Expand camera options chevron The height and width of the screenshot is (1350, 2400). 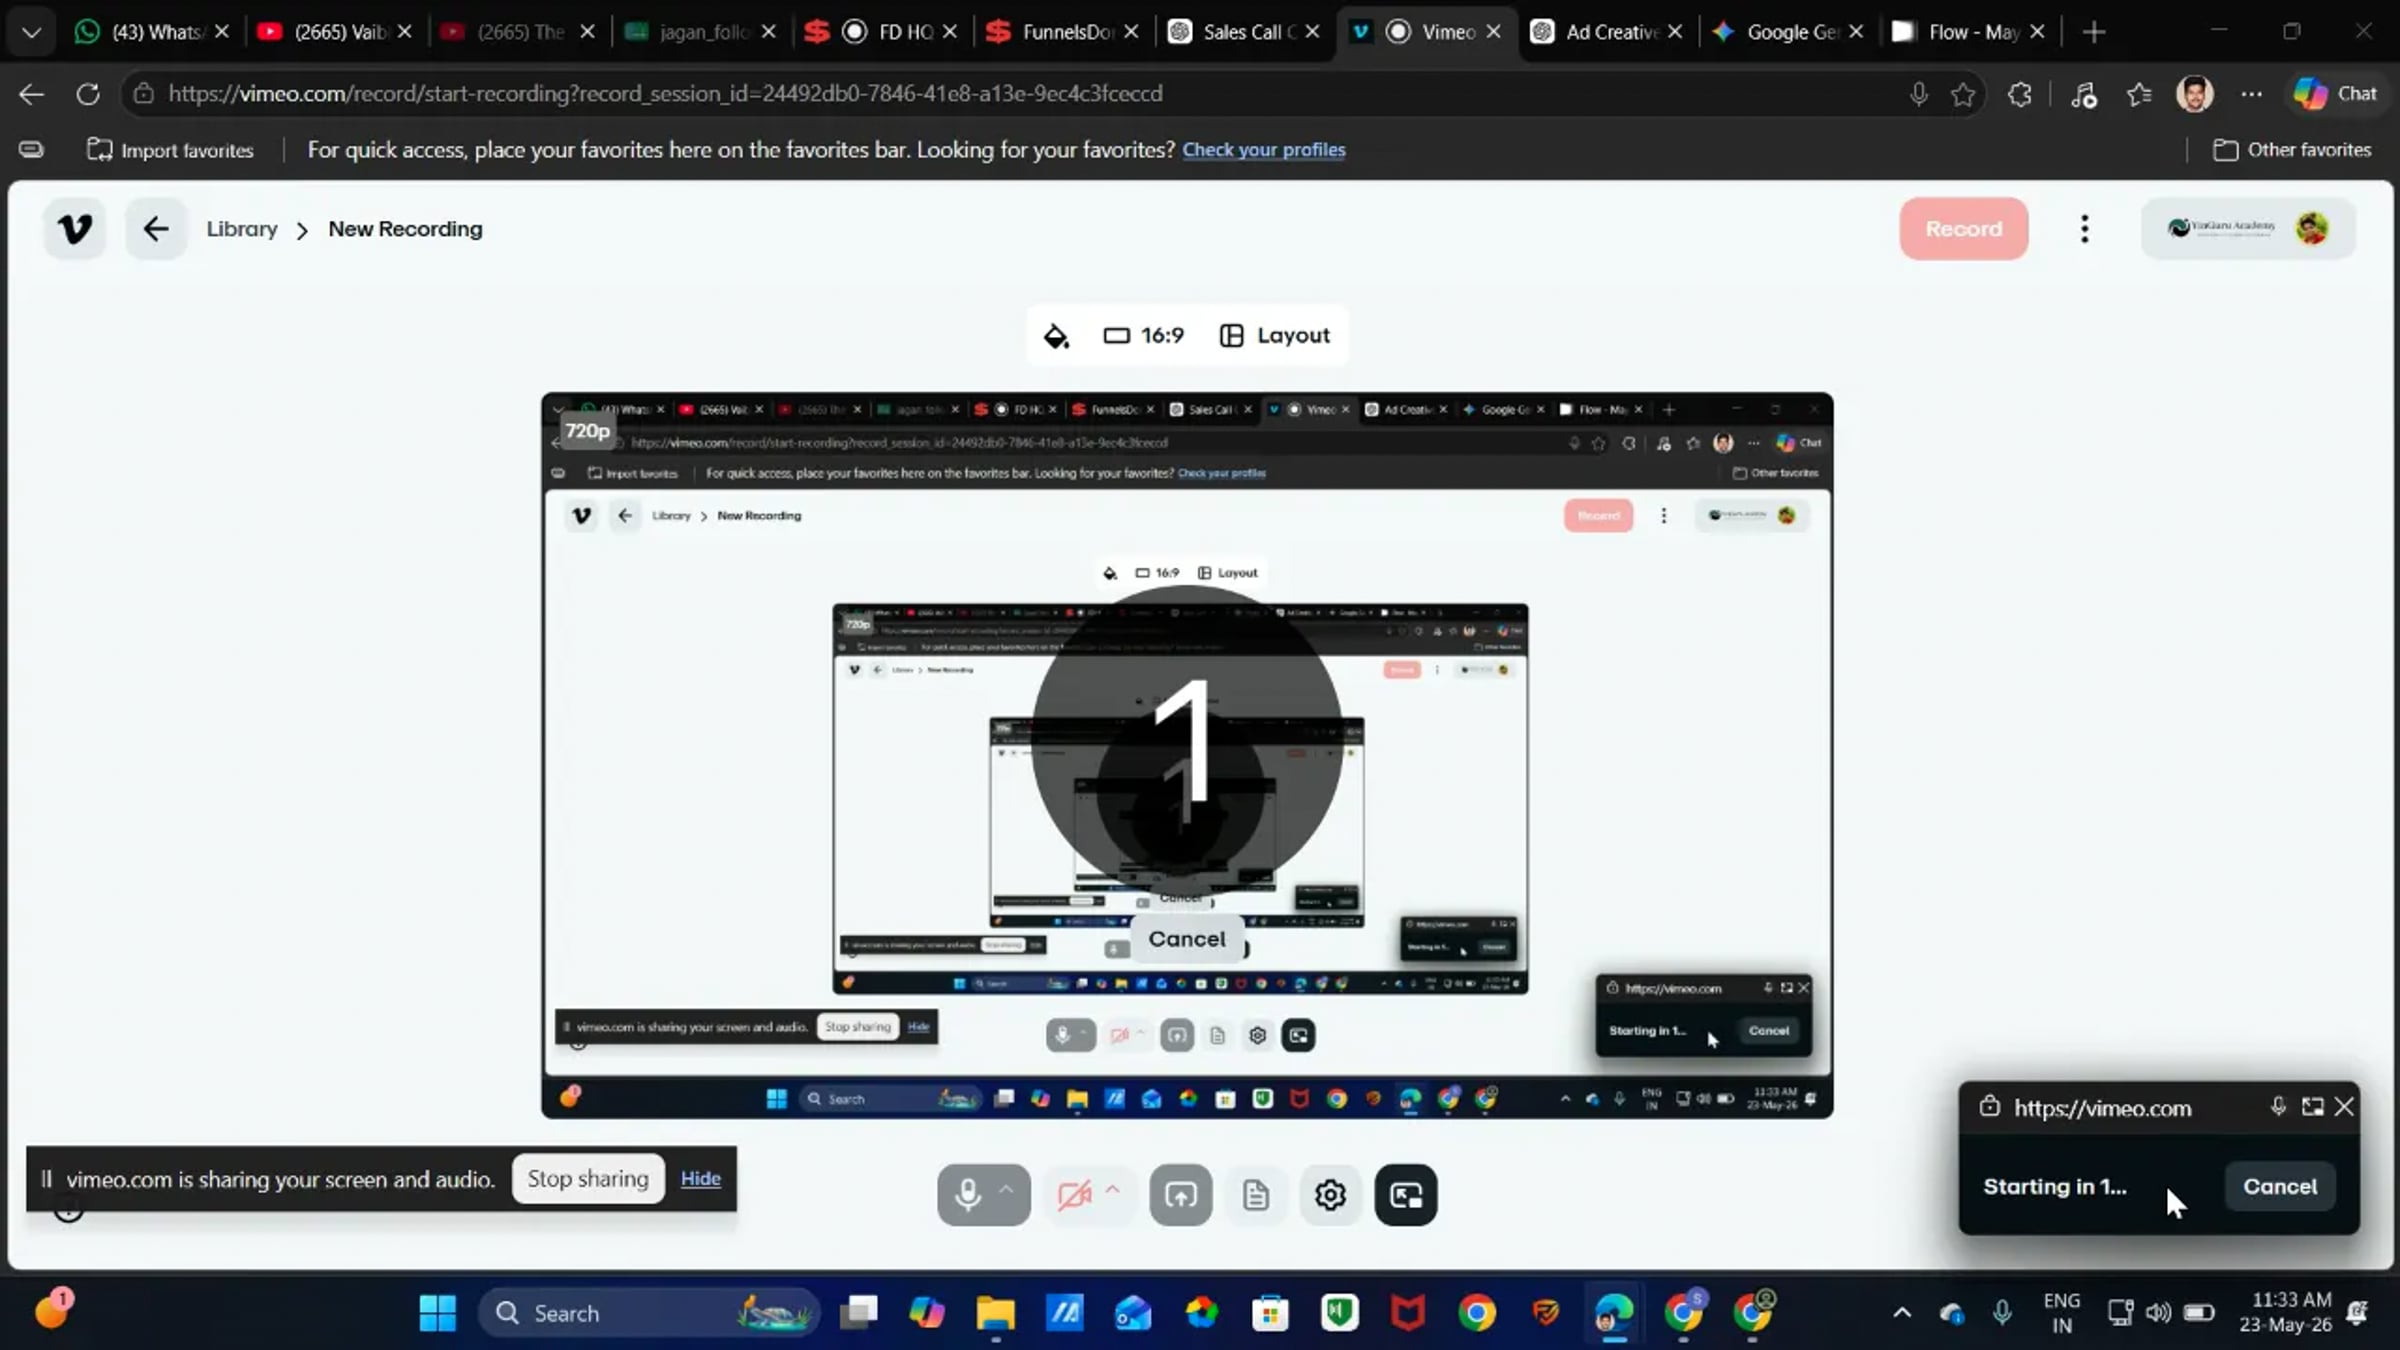pos(1112,1189)
